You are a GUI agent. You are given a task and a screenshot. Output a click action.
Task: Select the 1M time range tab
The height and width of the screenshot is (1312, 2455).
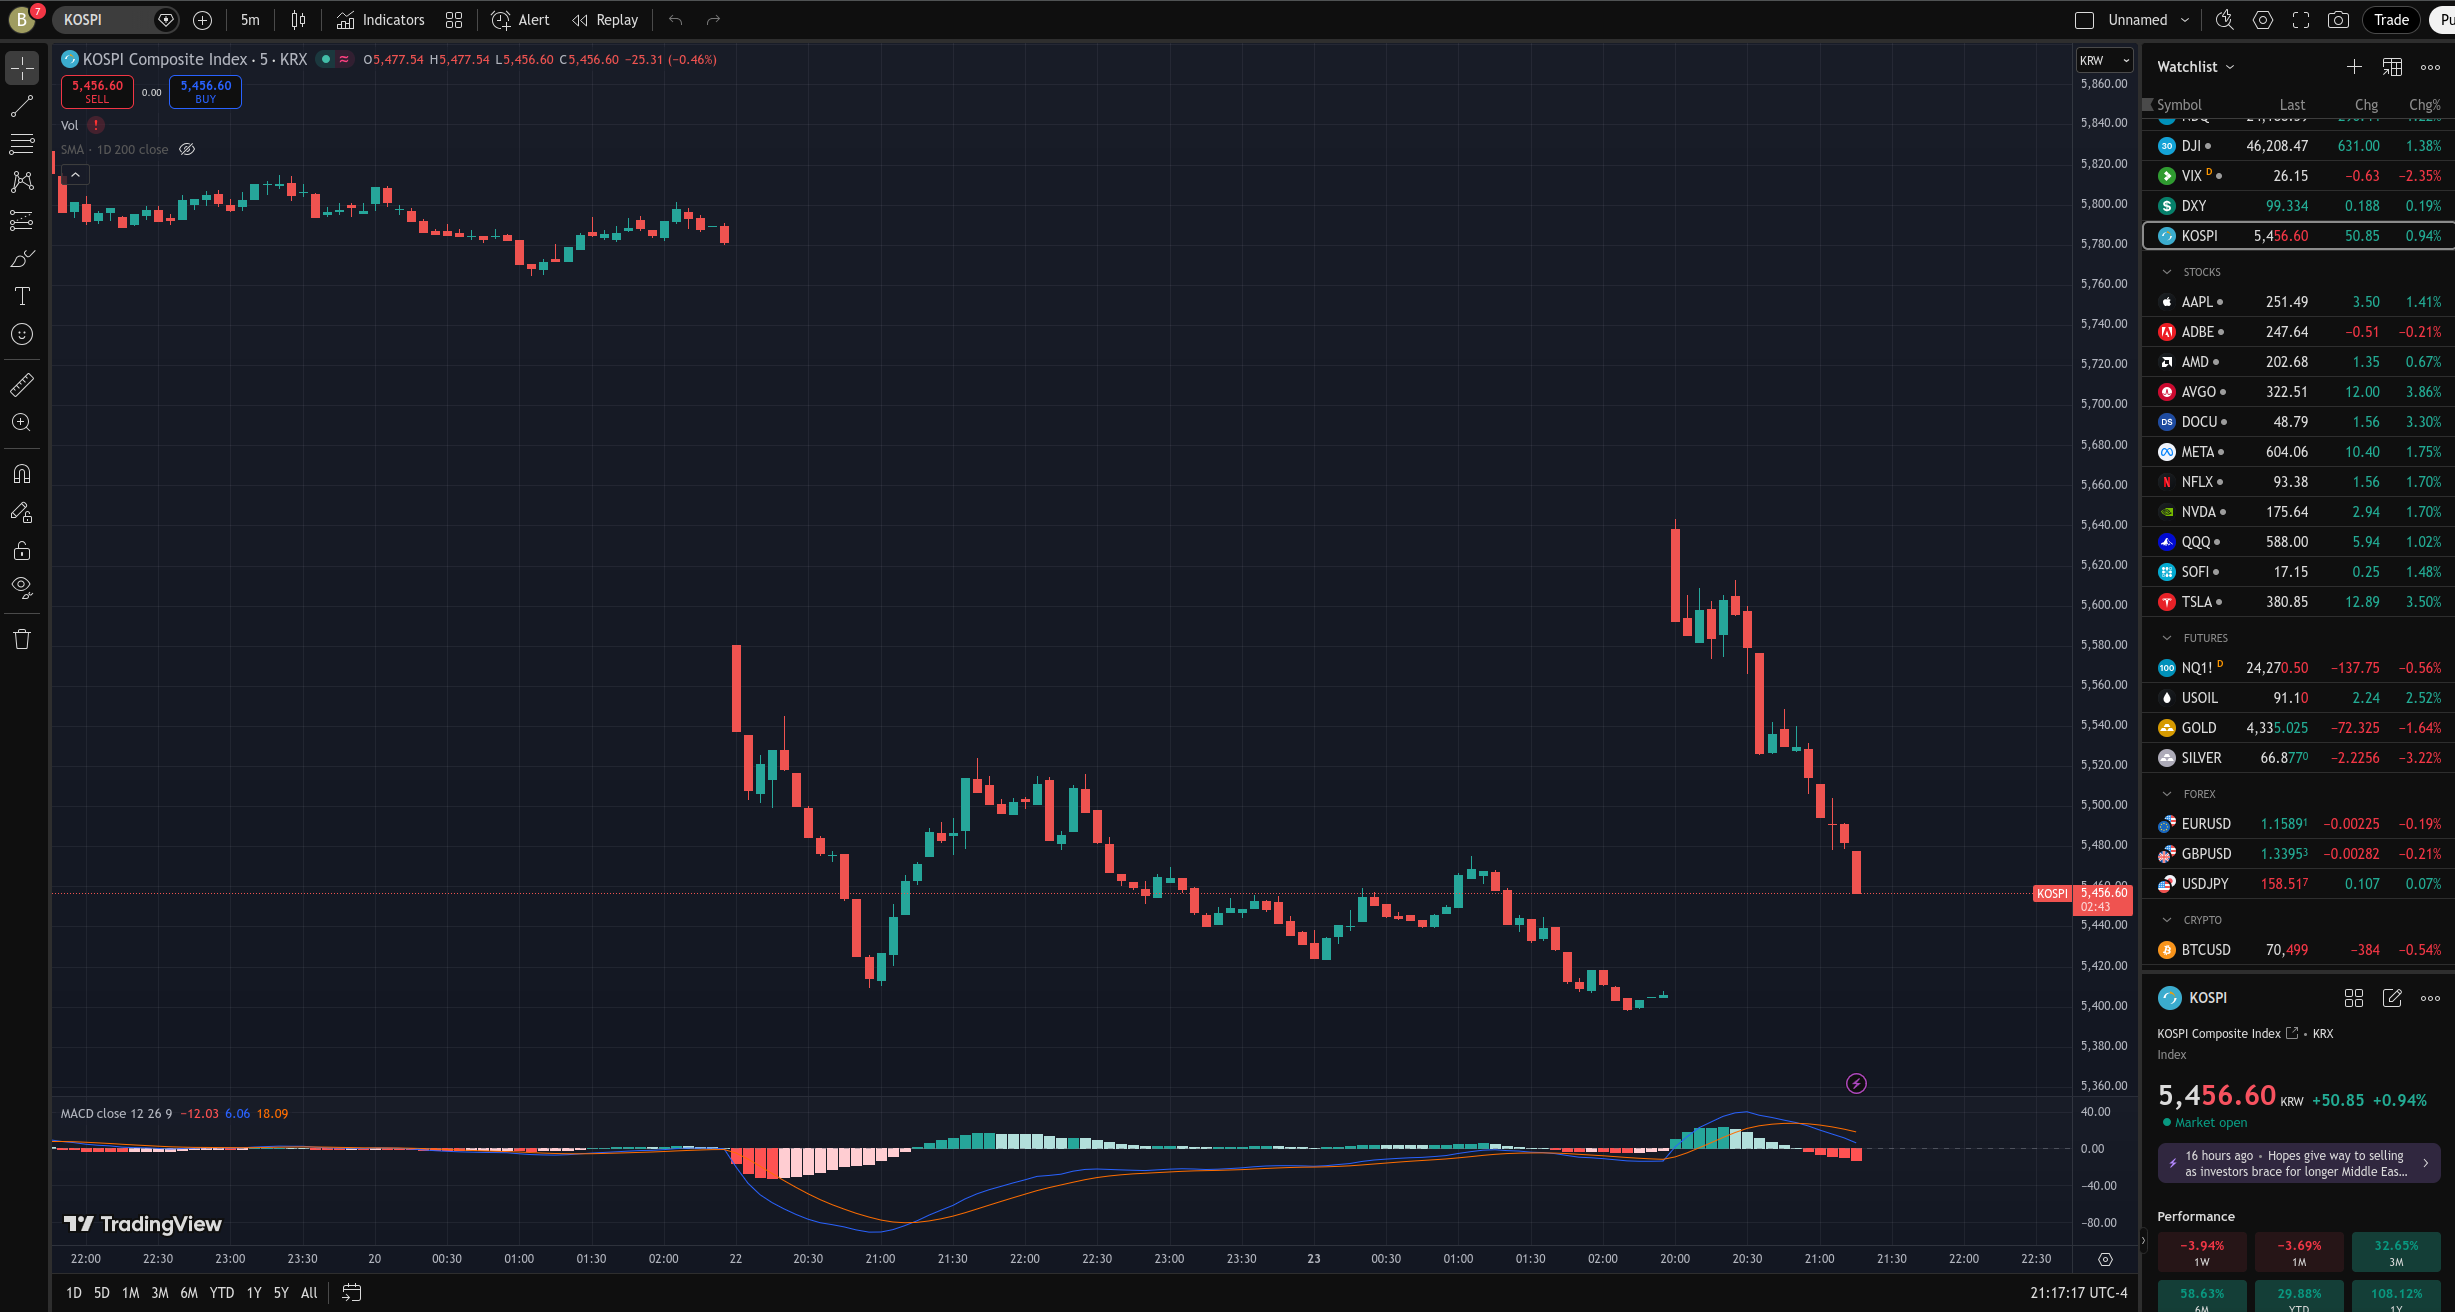[130, 1293]
